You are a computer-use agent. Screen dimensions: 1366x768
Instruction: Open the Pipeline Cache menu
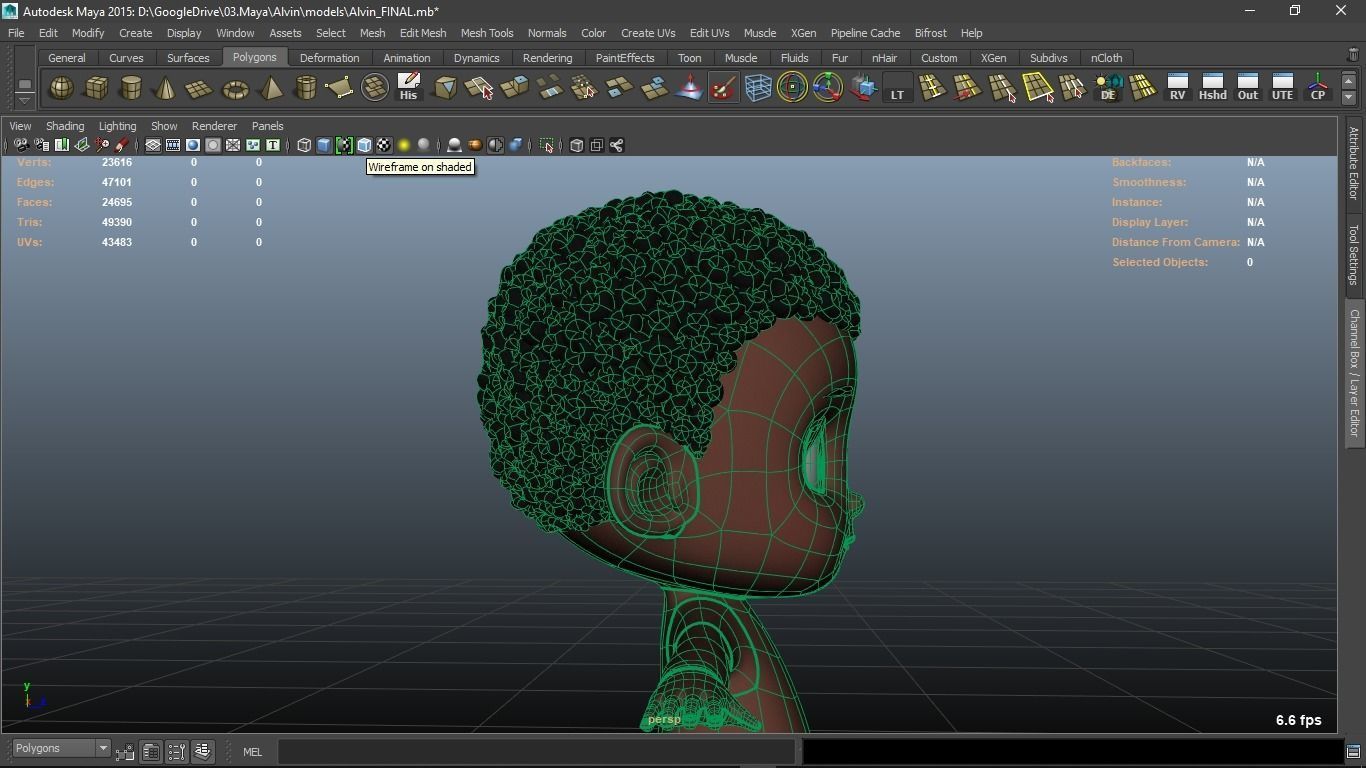pyautogui.click(x=865, y=33)
